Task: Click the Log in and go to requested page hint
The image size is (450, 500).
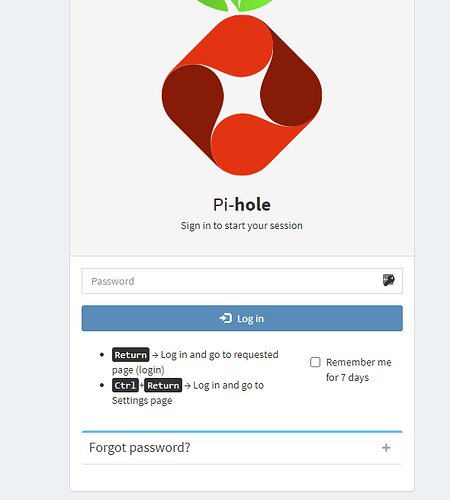Action: point(195,362)
